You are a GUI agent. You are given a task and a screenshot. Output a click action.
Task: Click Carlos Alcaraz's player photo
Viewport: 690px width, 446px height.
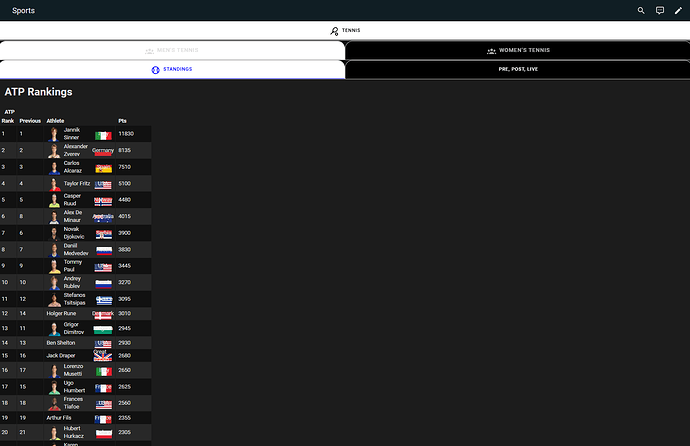54,167
